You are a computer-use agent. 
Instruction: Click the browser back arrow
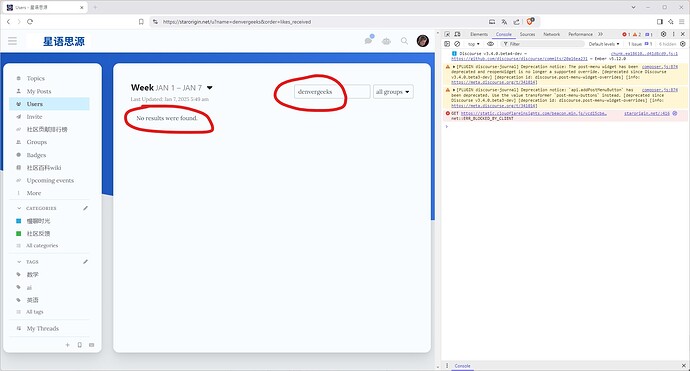click(8, 22)
